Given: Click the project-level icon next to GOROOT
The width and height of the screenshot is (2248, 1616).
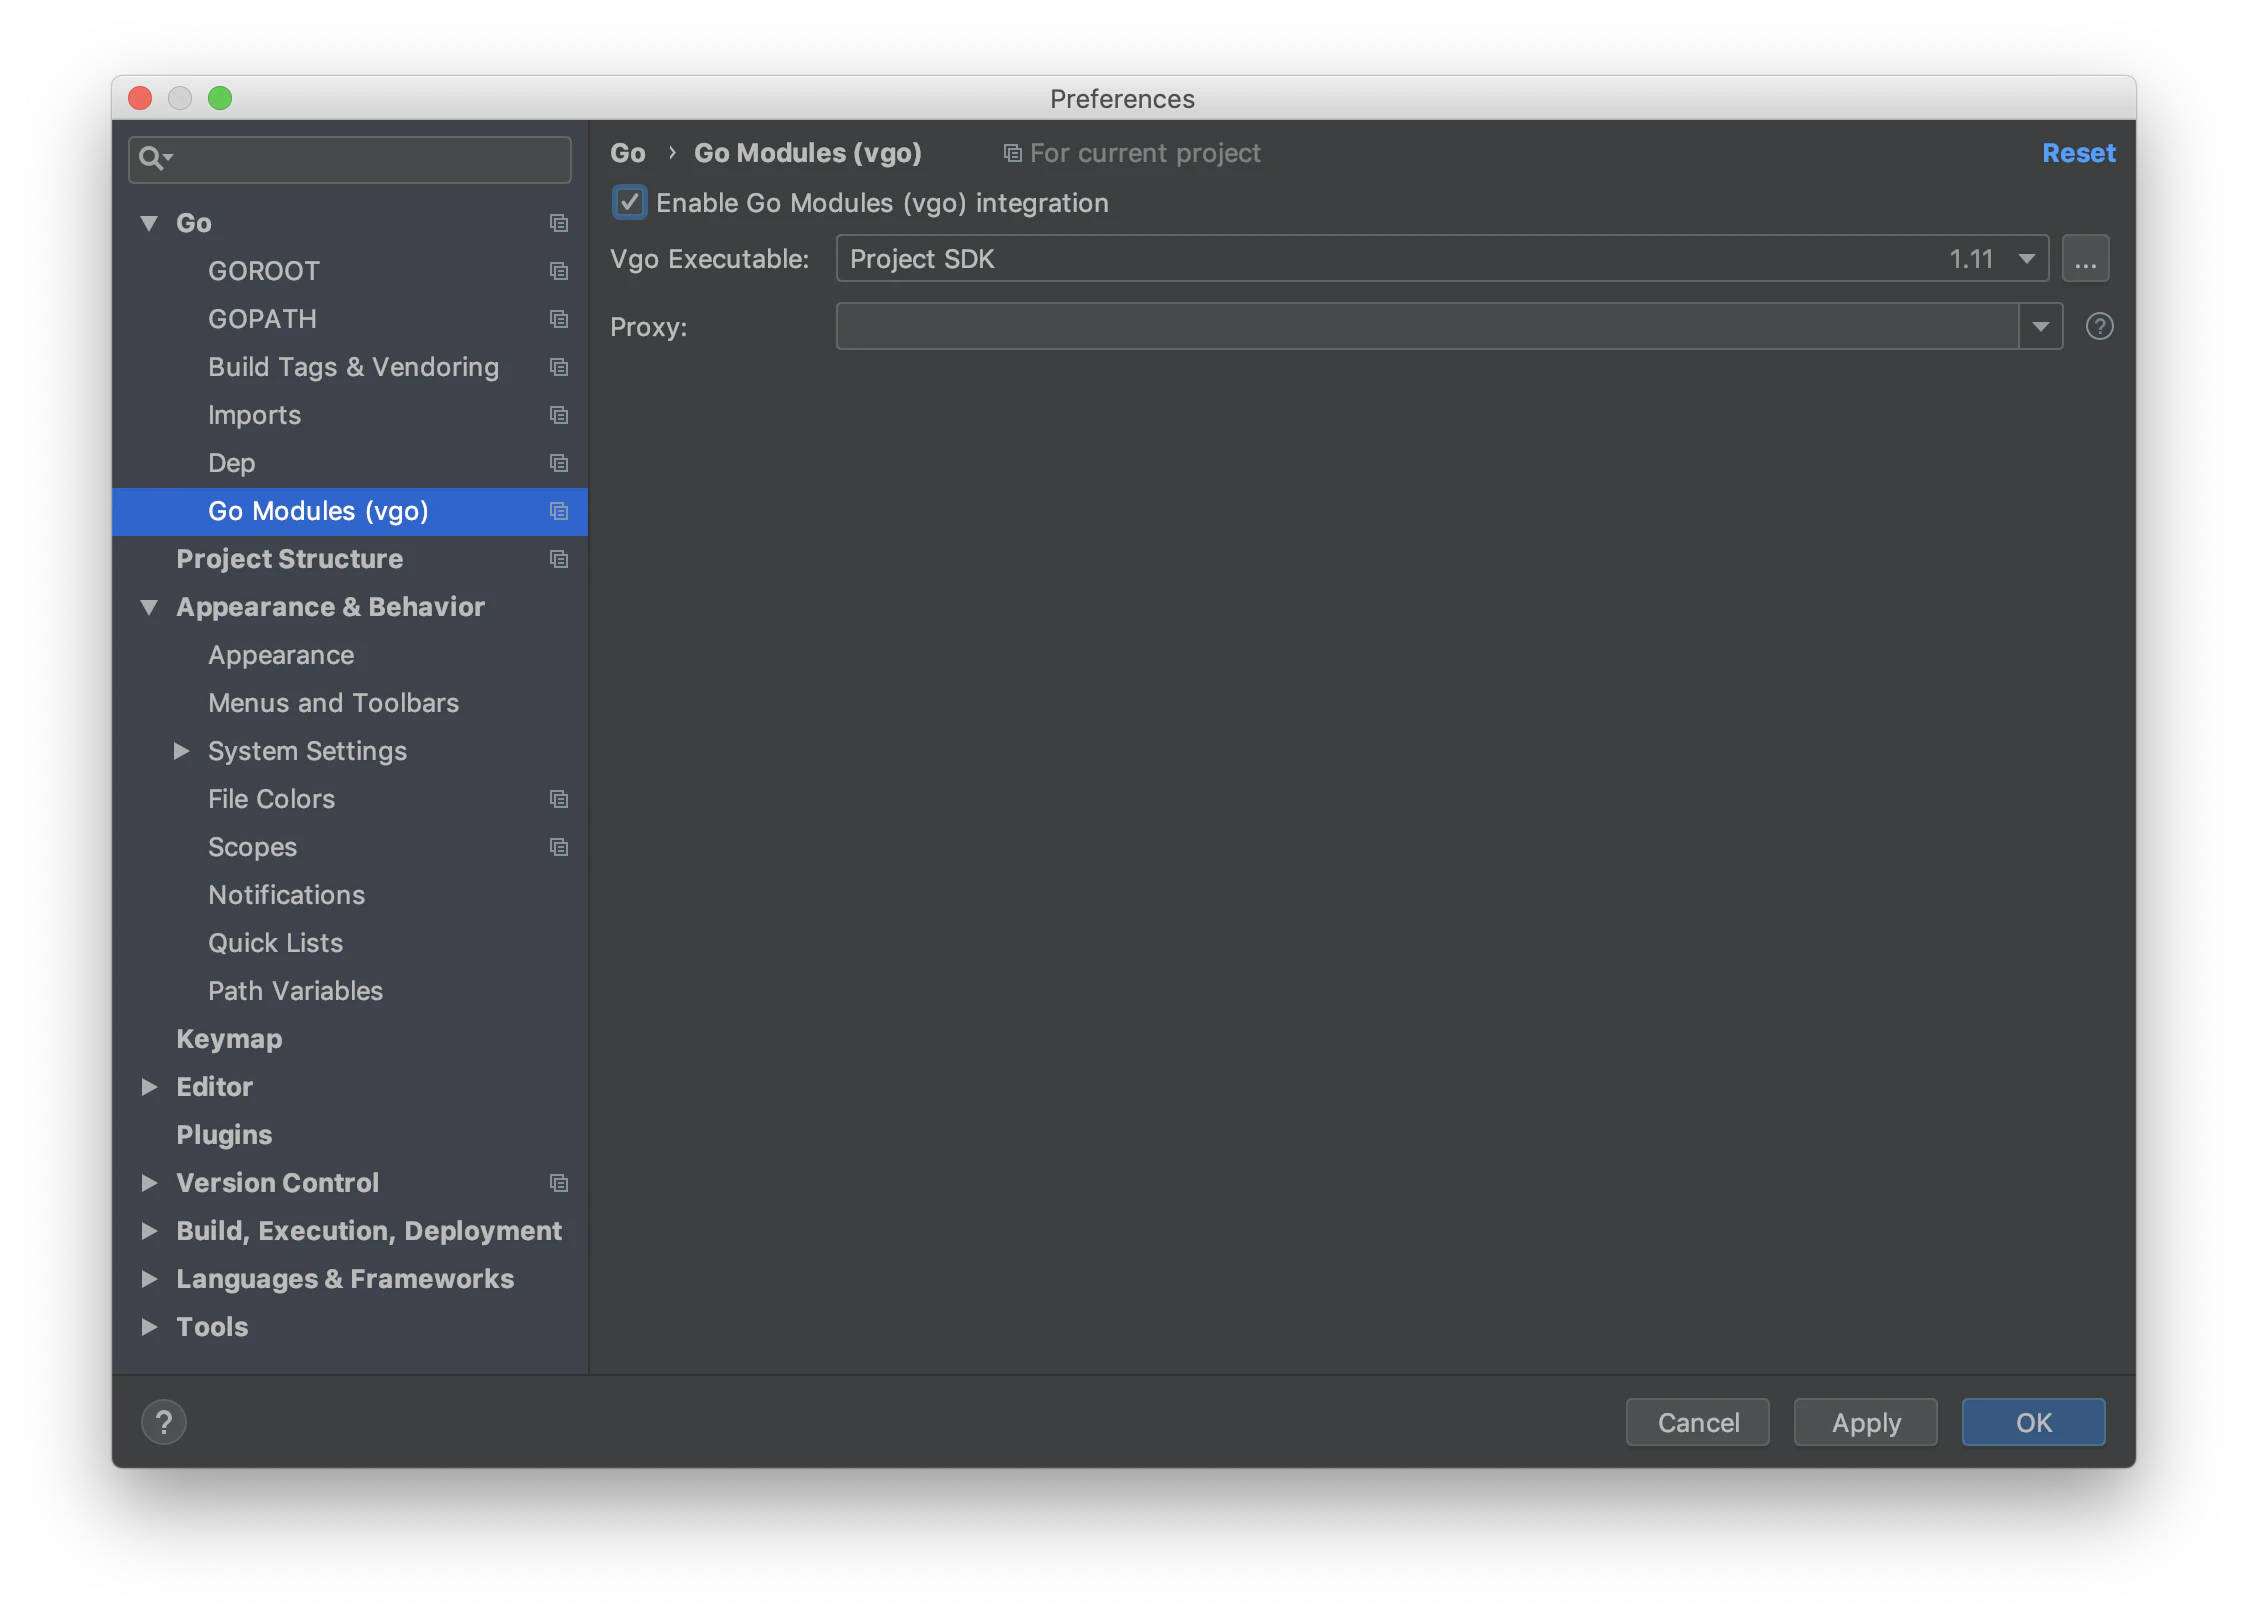Looking at the screenshot, I should coord(559,271).
